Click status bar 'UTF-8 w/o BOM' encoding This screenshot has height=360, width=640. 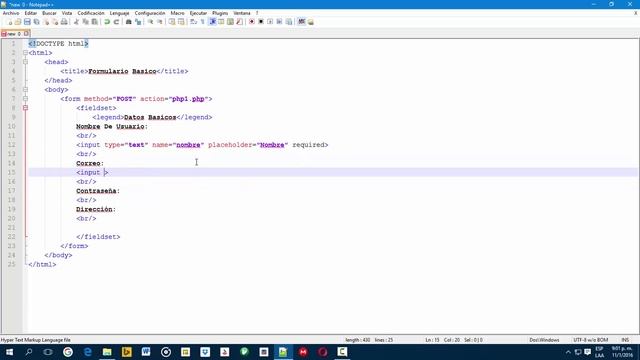(591, 340)
